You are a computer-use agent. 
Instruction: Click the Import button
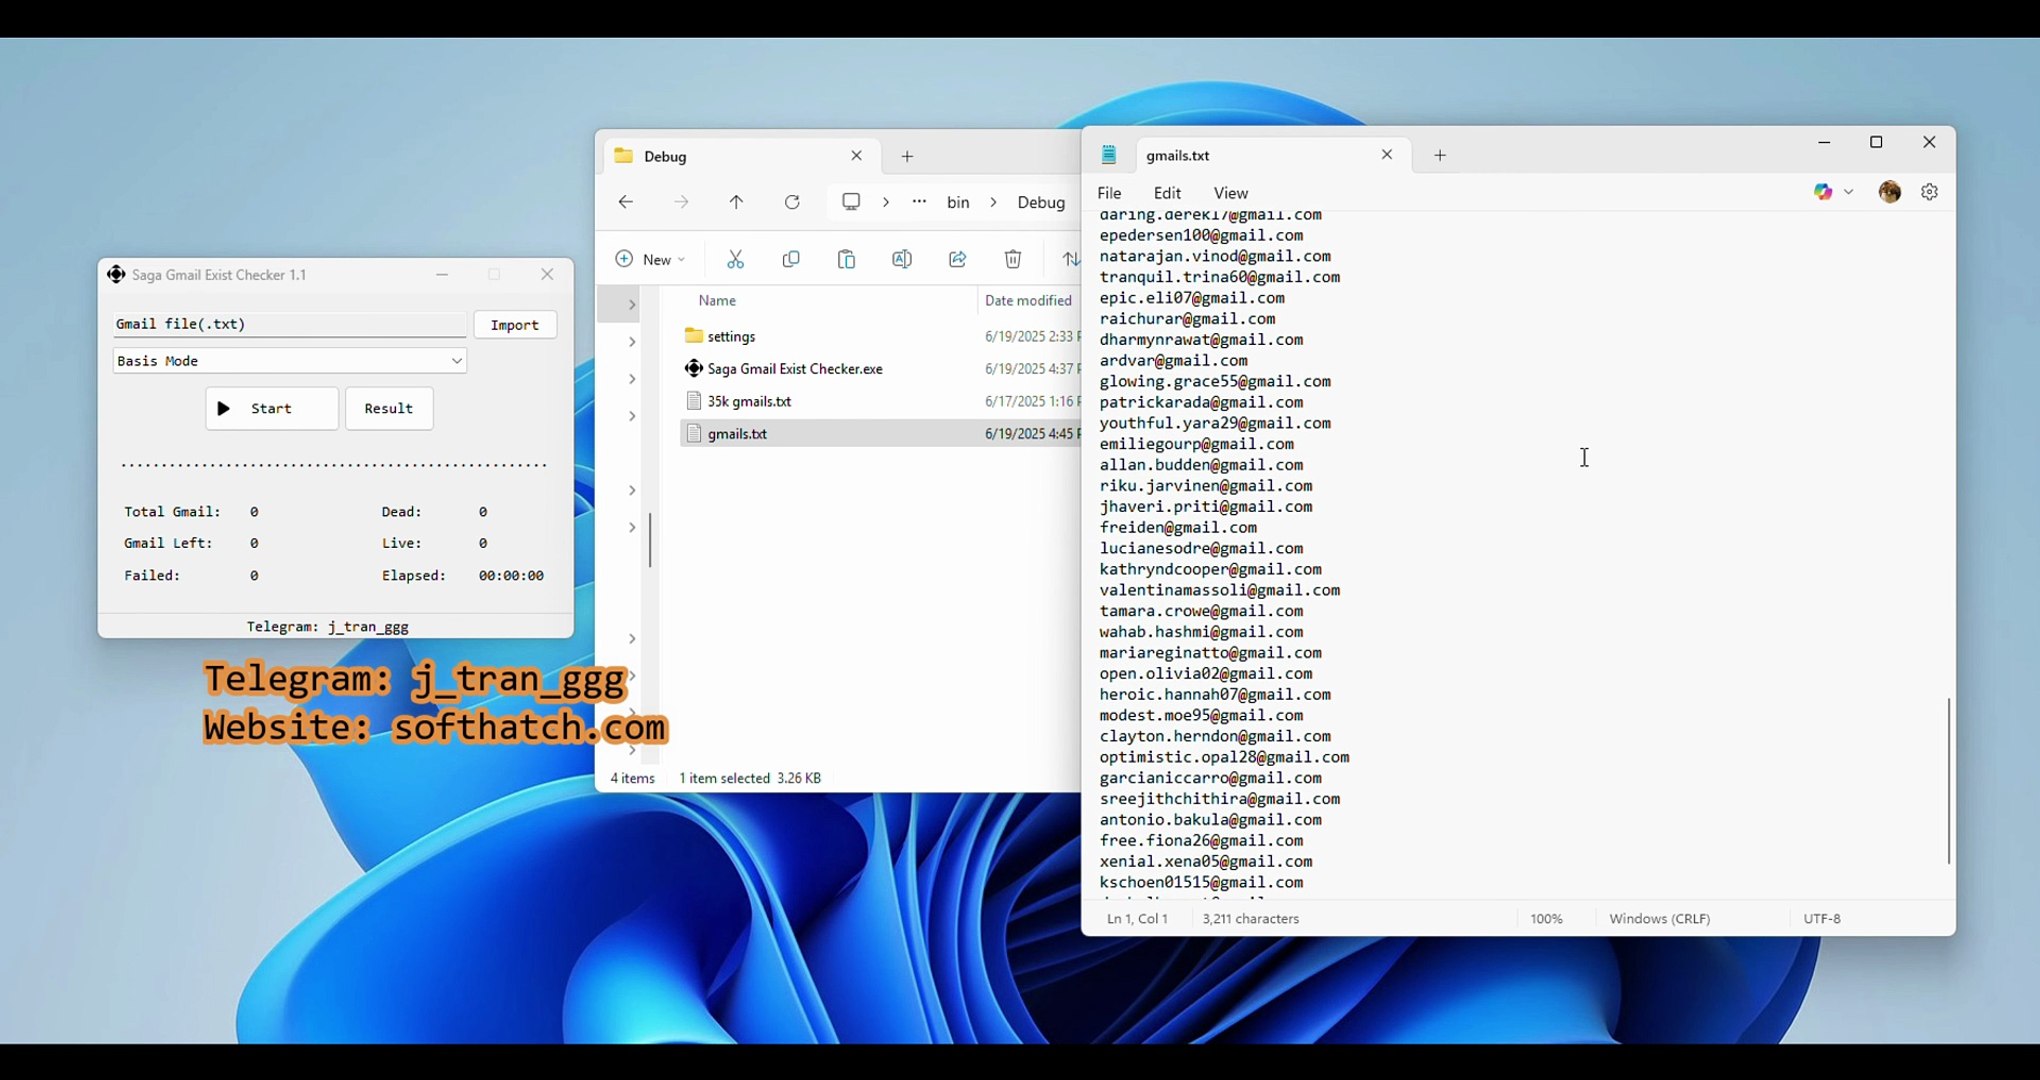514,324
